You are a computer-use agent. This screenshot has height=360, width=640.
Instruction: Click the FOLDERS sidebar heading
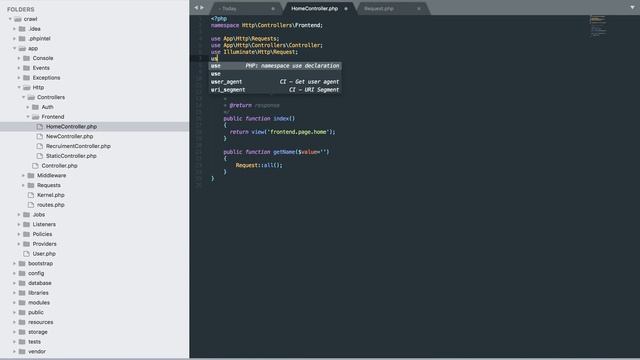[x=20, y=9]
